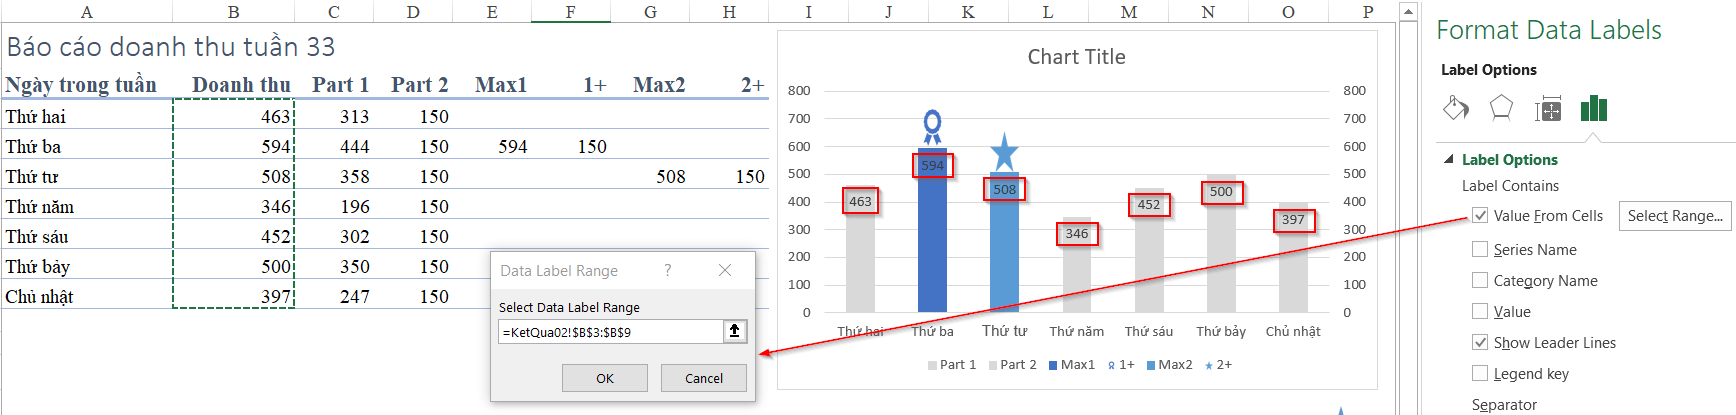Image resolution: width=1736 pixels, height=415 pixels.
Task: Select the Max1 legend entry
Action: [x=1071, y=365]
